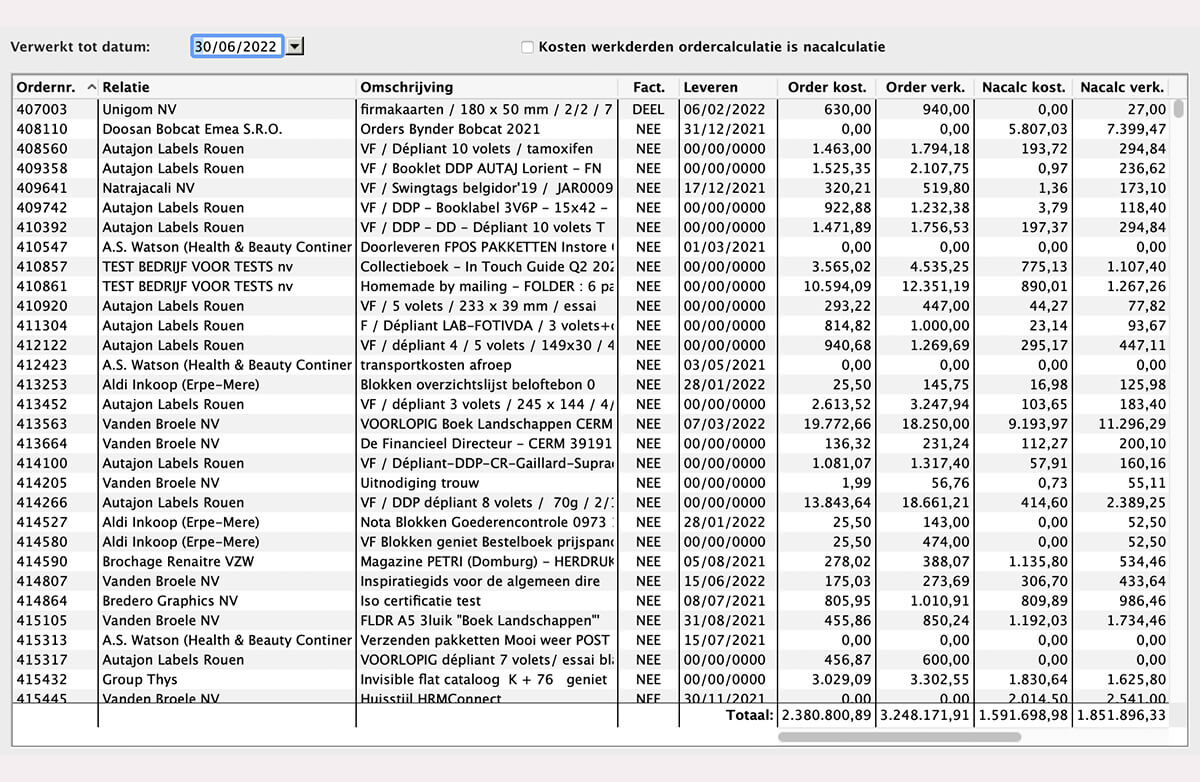
Task: Sort by Relatie column header
Action: [227, 87]
